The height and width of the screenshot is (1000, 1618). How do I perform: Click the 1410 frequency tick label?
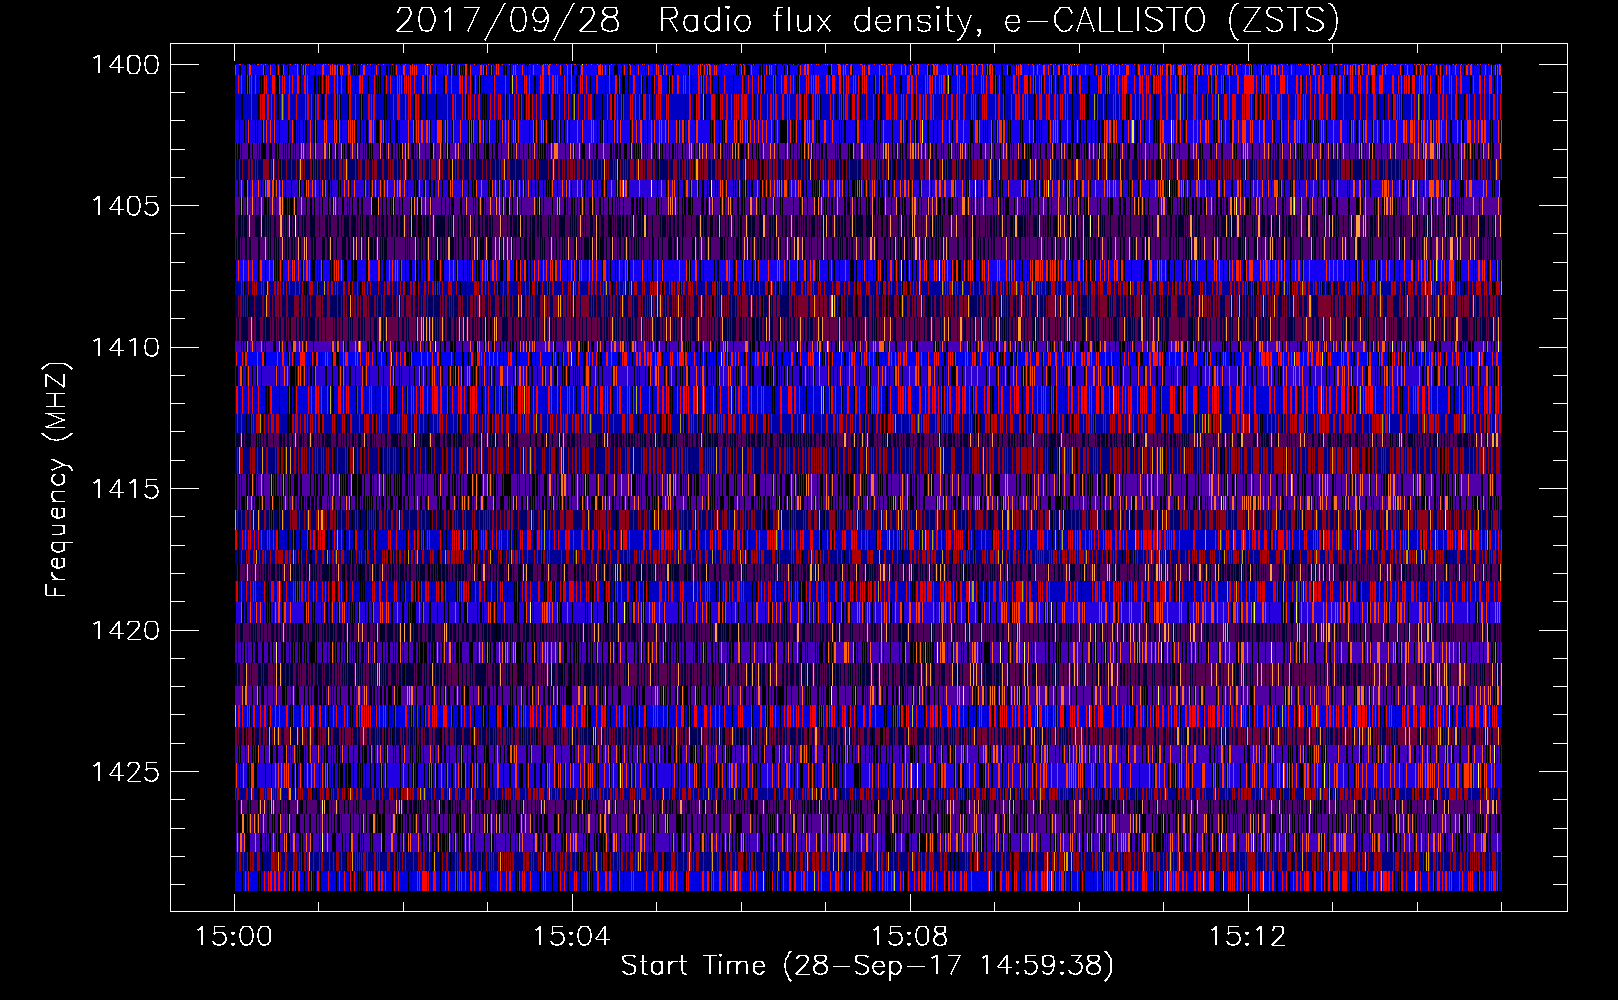[125, 348]
